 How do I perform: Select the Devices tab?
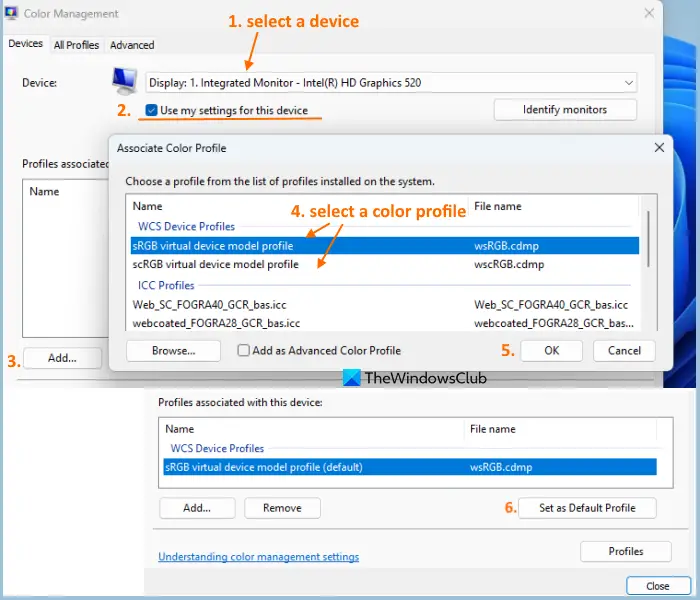pyautogui.click(x=26, y=45)
